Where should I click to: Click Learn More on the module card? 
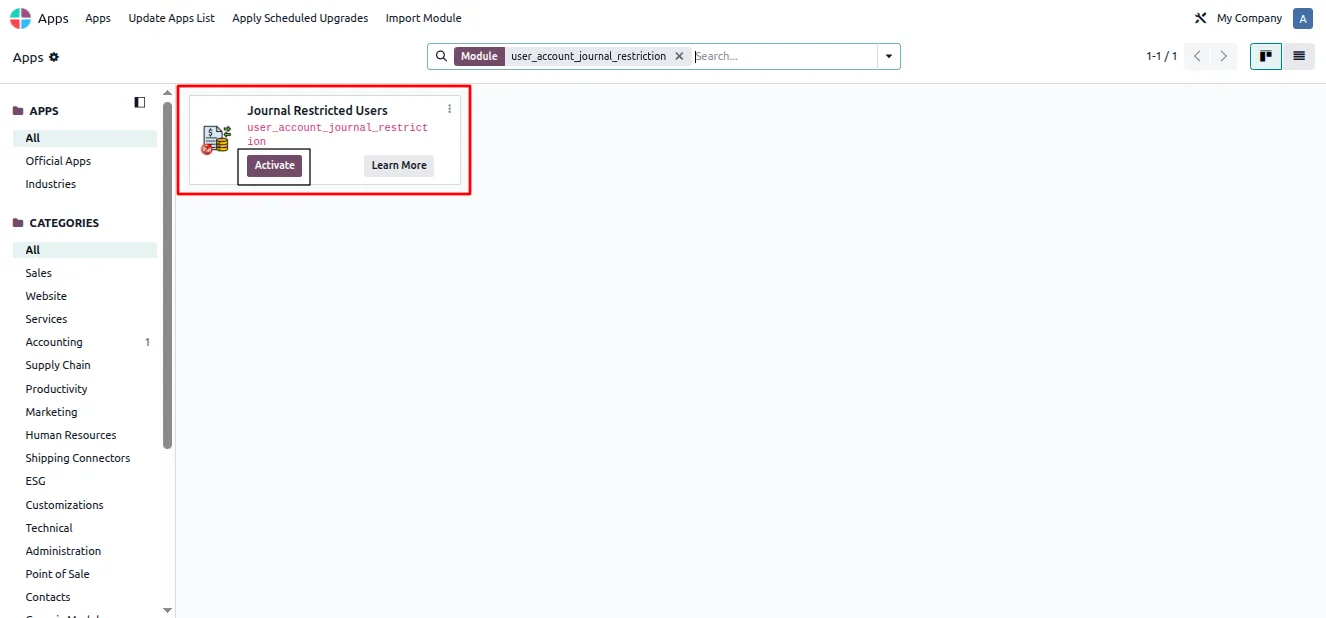[399, 165]
